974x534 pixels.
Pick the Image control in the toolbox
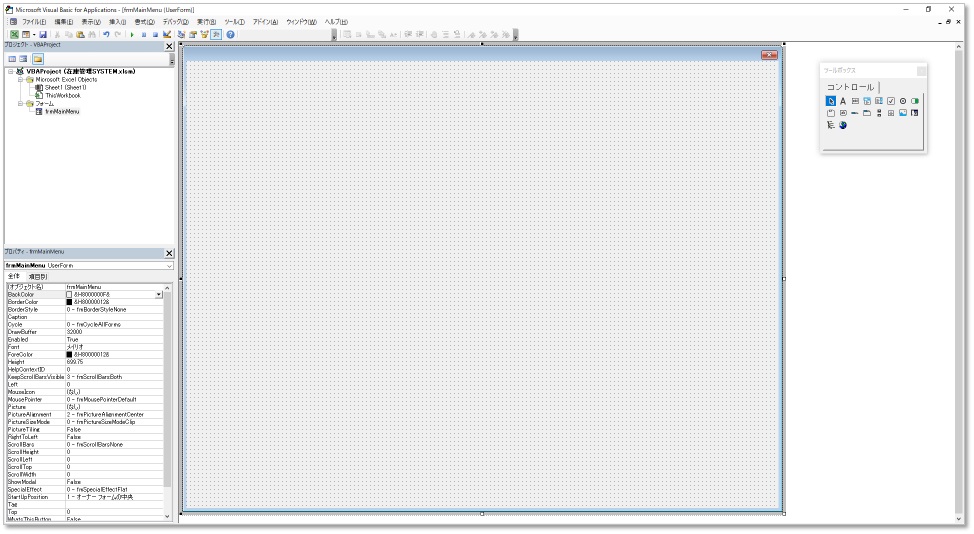tap(903, 113)
